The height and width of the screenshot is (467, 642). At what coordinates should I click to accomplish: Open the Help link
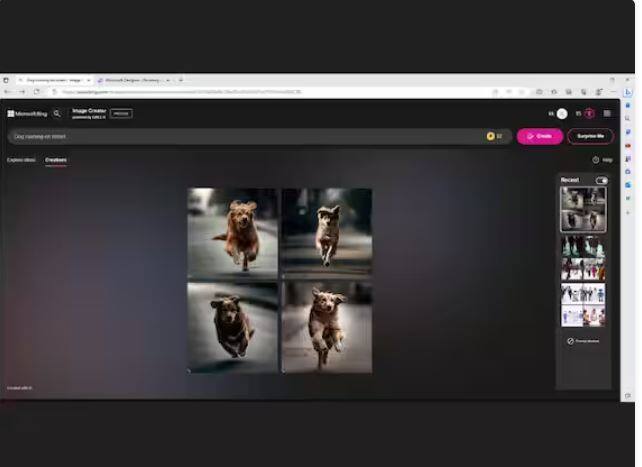click(x=603, y=160)
